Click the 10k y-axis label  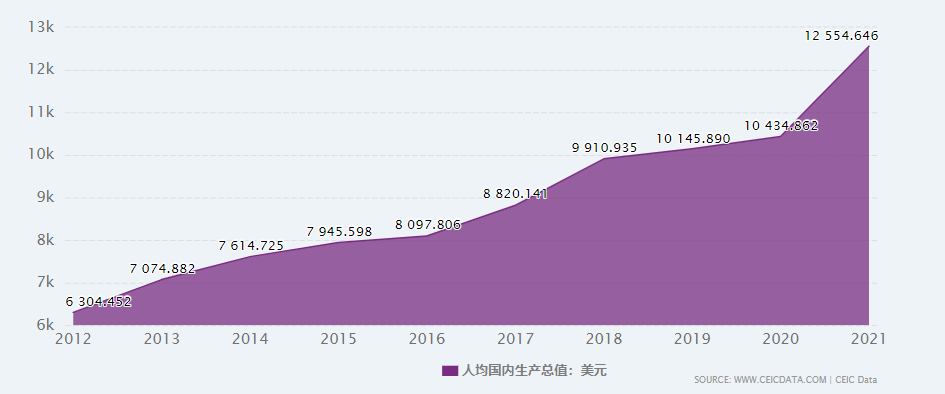coord(42,155)
